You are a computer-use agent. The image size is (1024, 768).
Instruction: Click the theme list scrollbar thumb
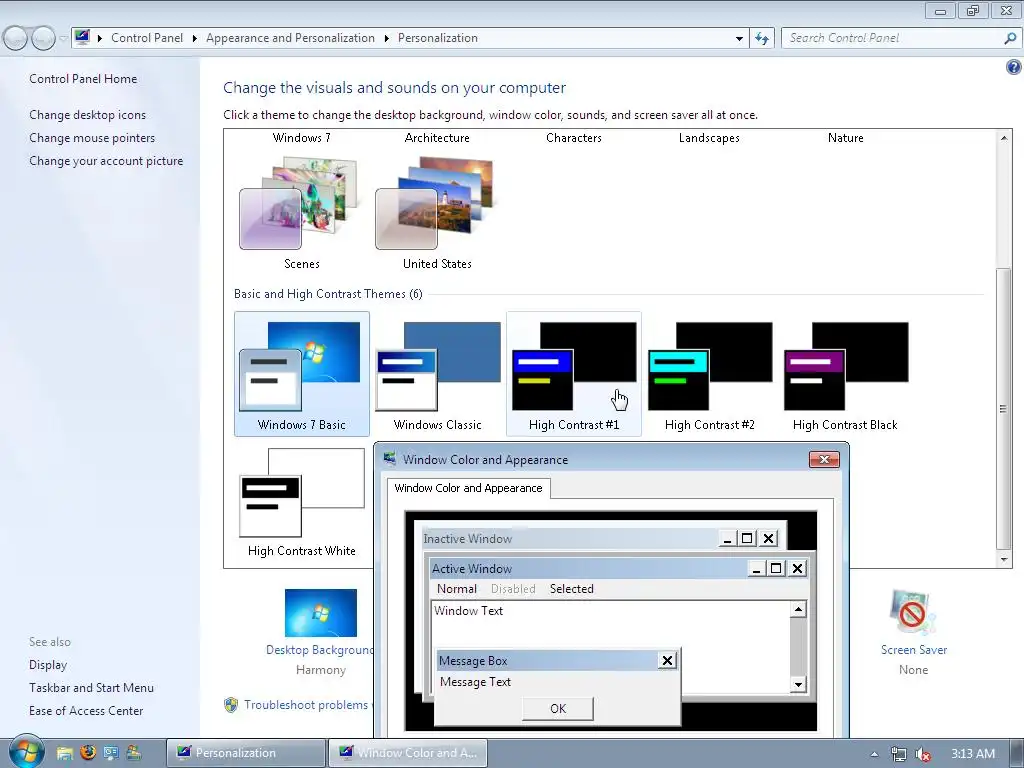1004,408
